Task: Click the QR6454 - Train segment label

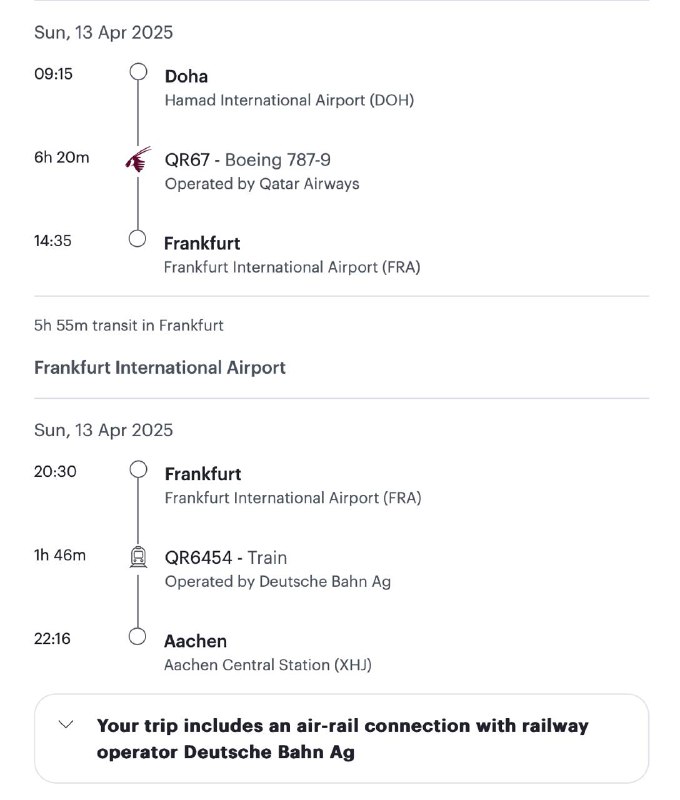Action: click(225, 558)
